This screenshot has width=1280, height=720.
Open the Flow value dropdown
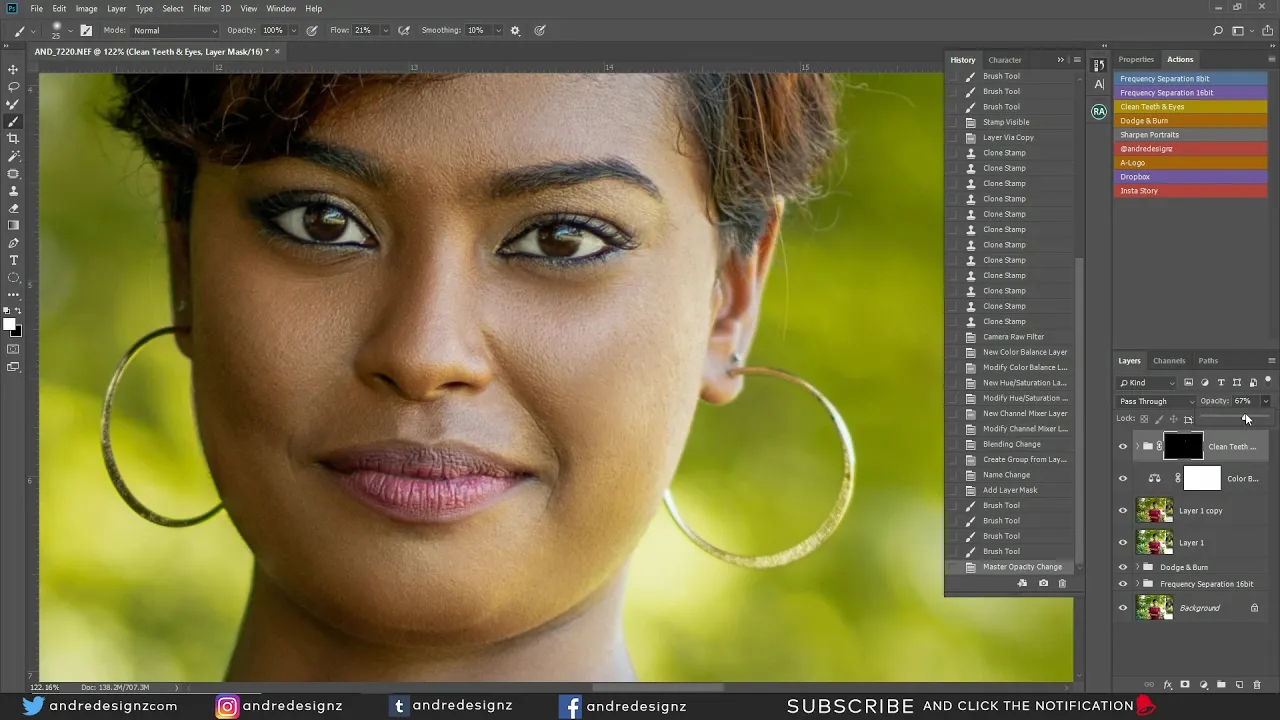(386, 31)
